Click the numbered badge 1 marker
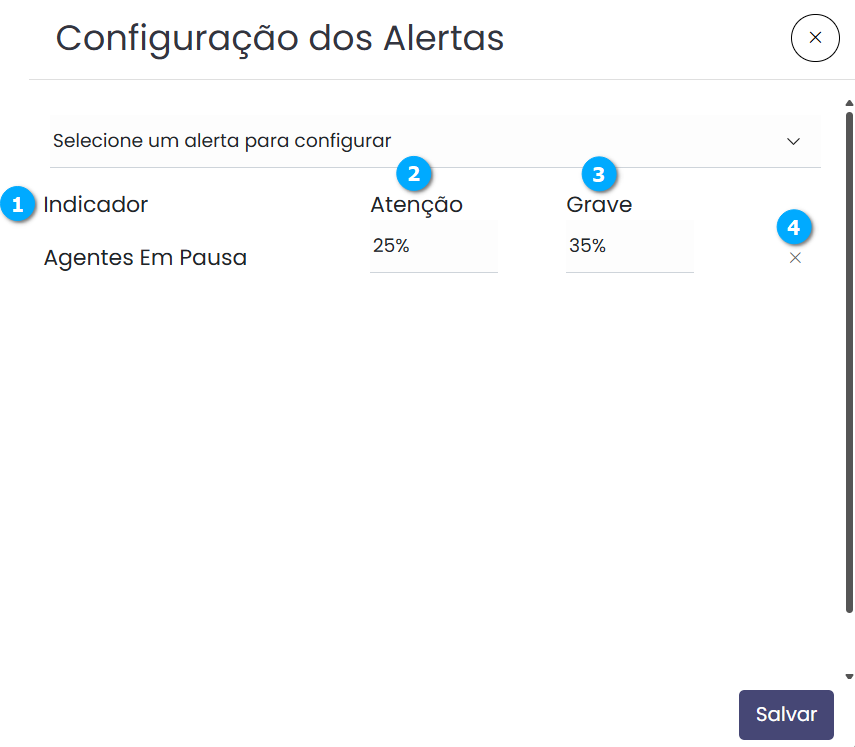 (x=16, y=205)
